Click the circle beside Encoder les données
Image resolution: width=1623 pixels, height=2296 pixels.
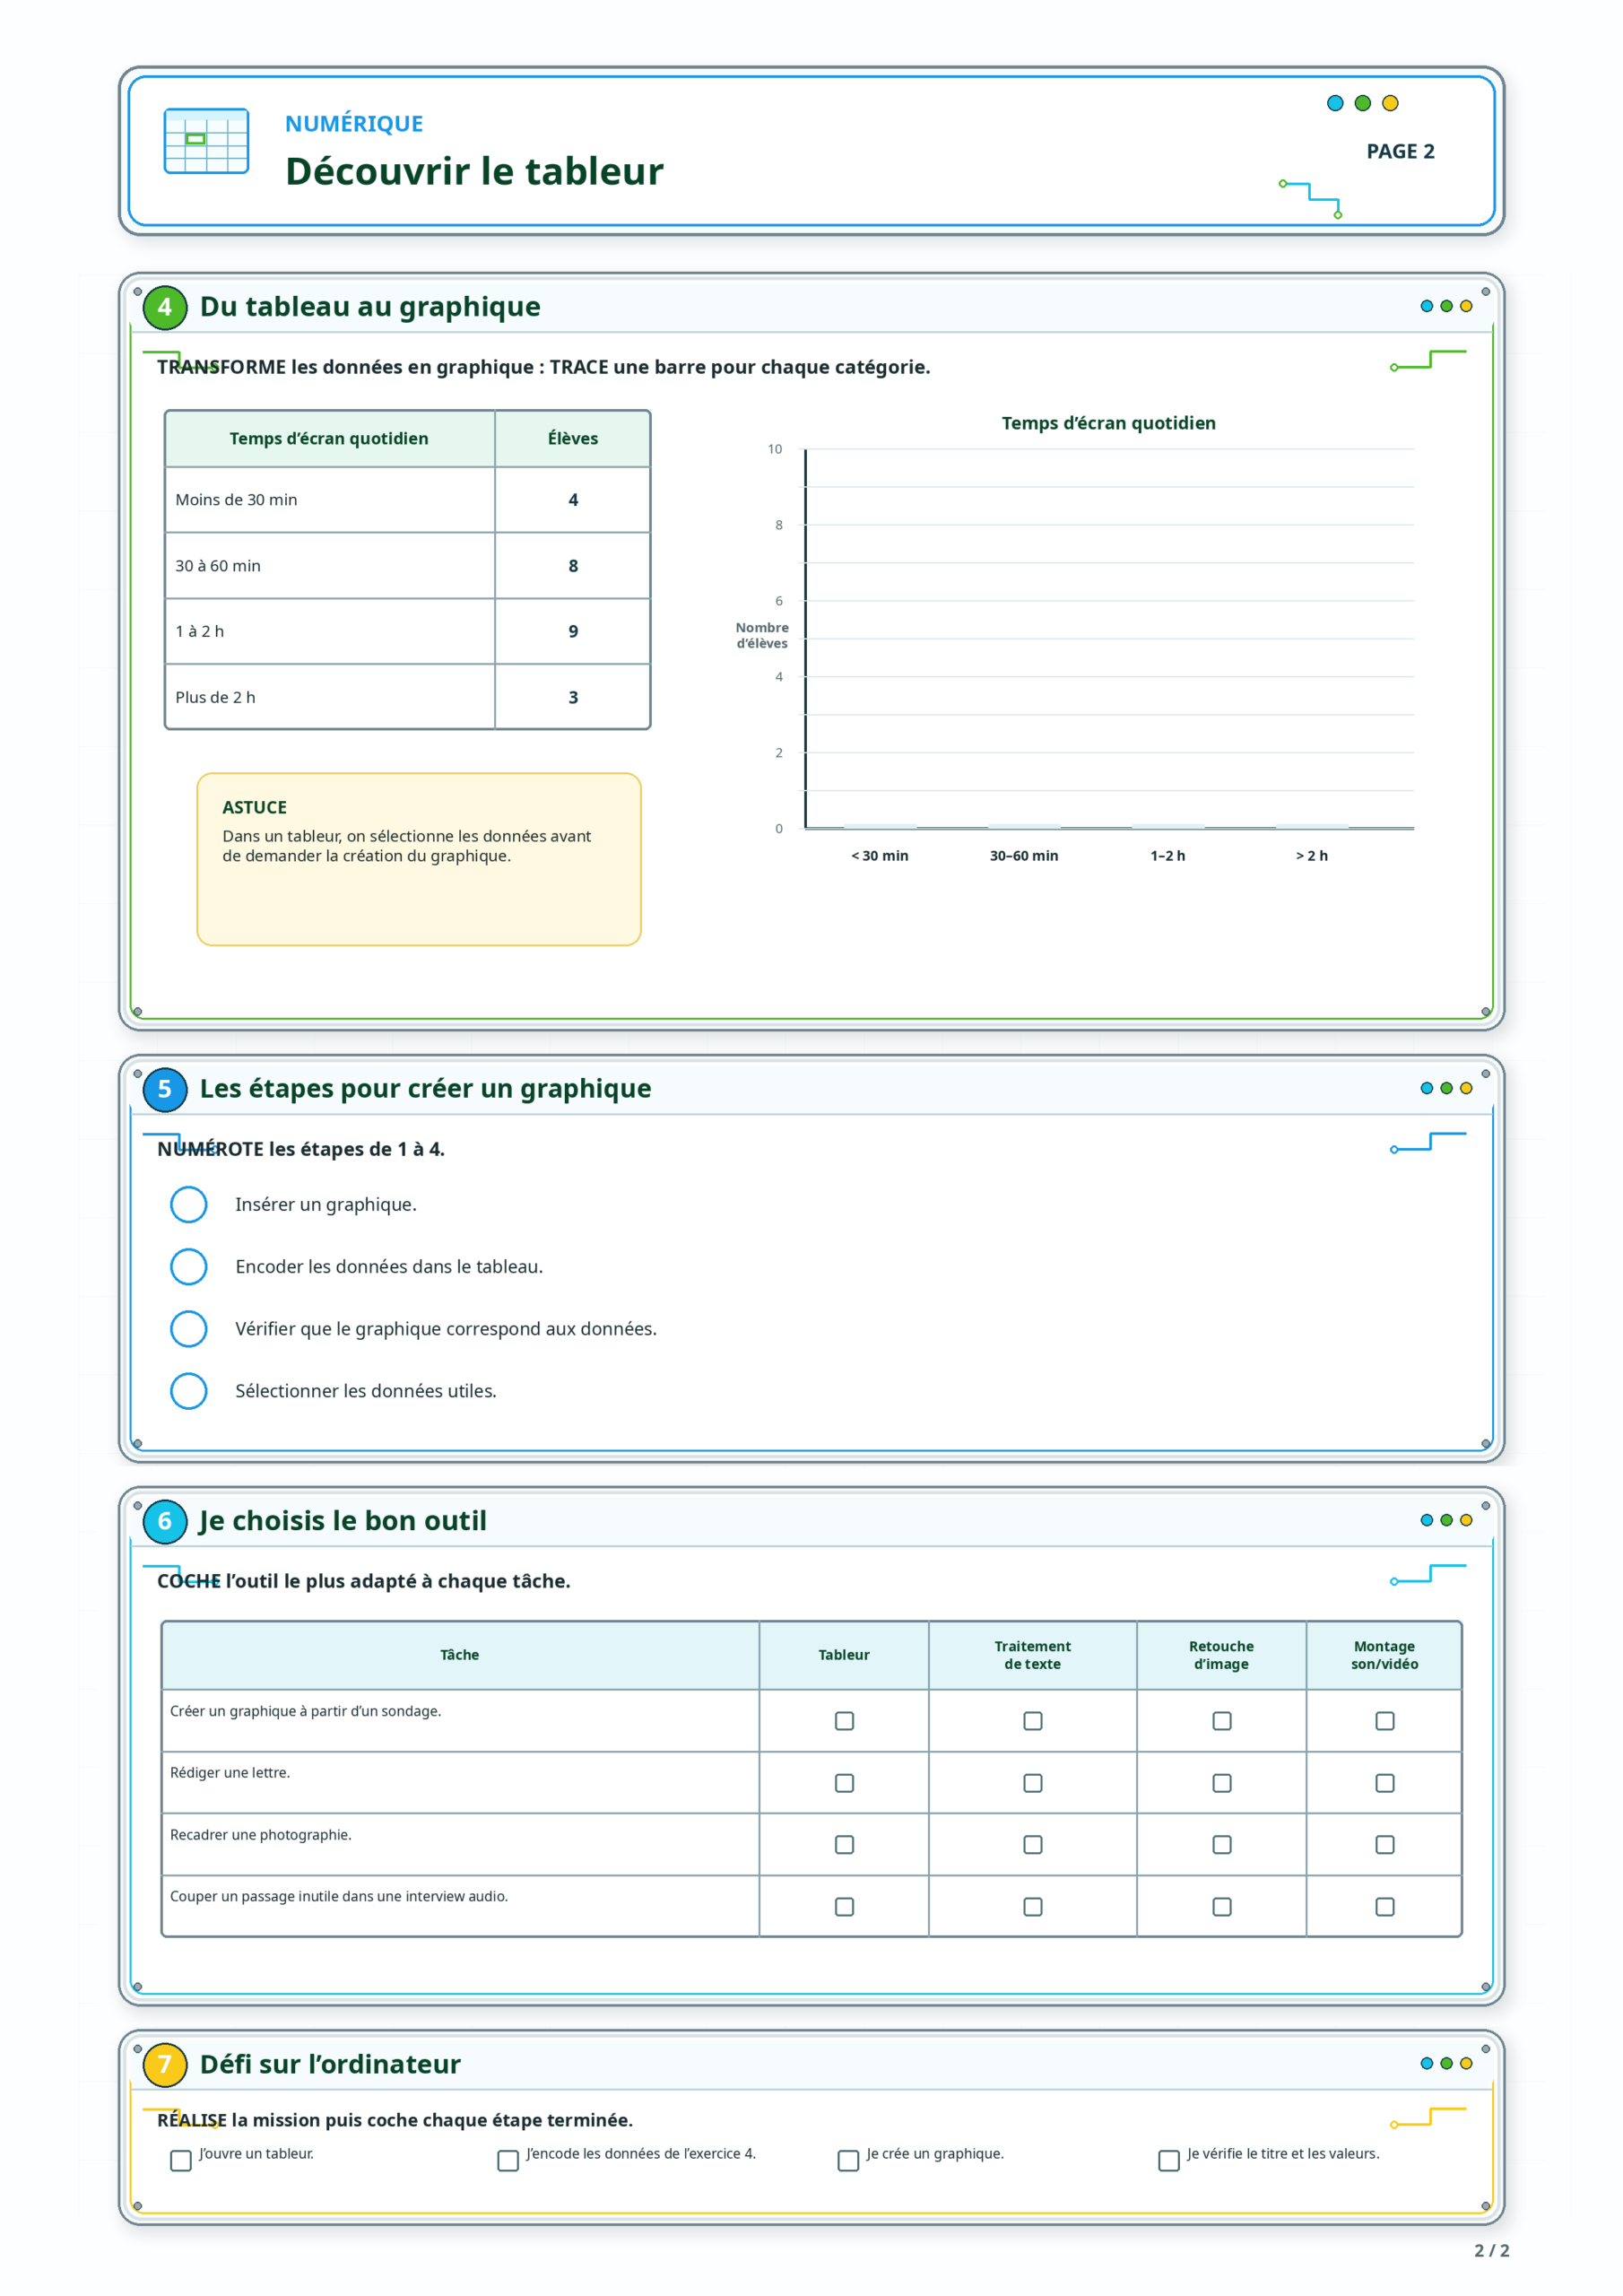tap(189, 1267)
